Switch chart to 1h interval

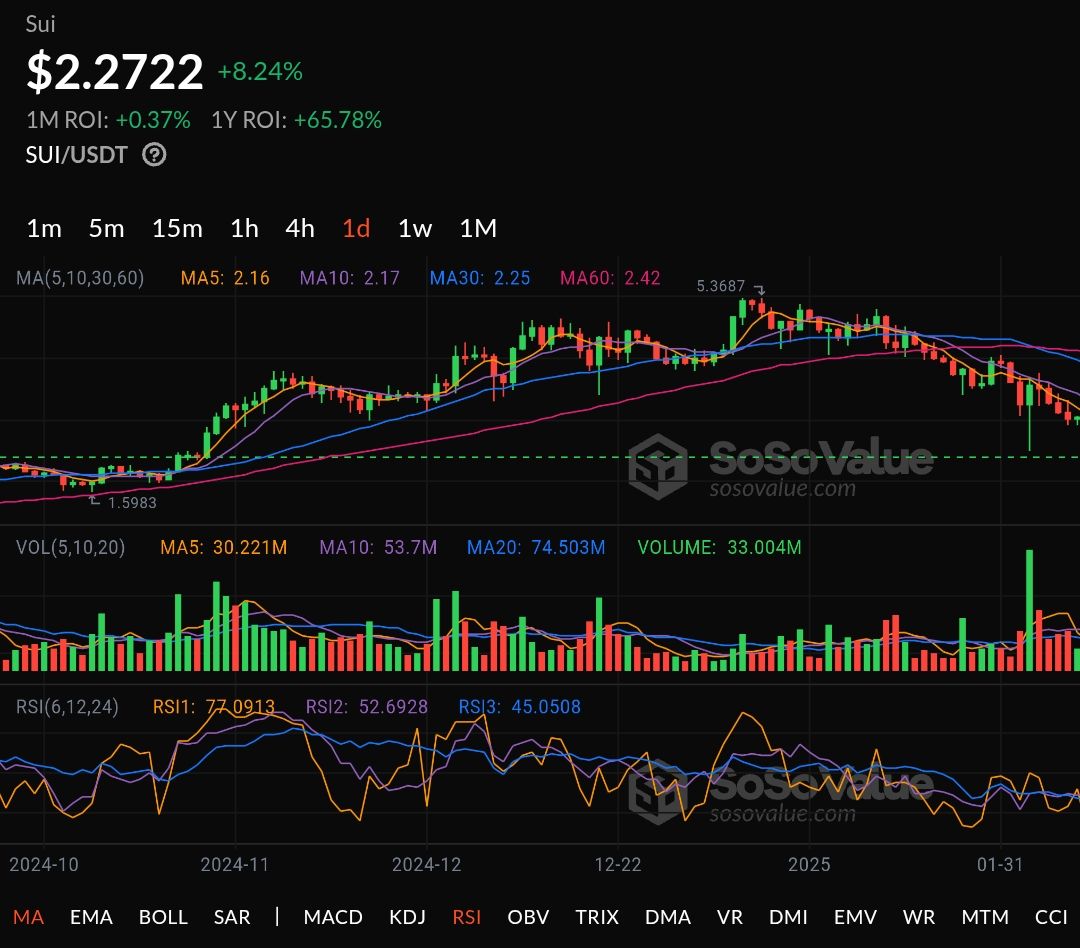coord(245,228)
